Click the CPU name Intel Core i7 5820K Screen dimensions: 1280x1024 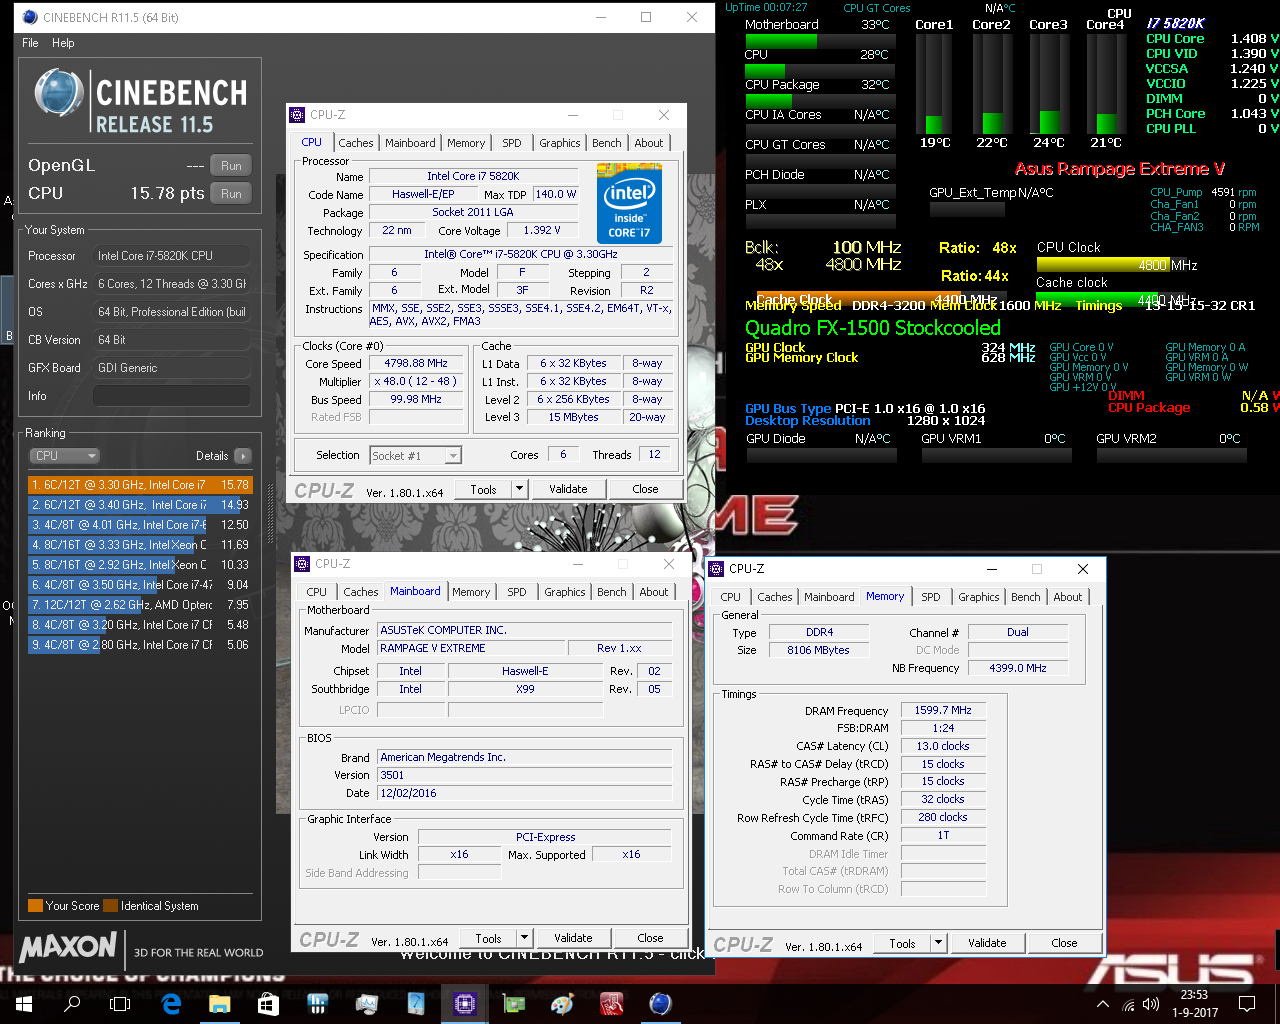click(x=473, y=176)
